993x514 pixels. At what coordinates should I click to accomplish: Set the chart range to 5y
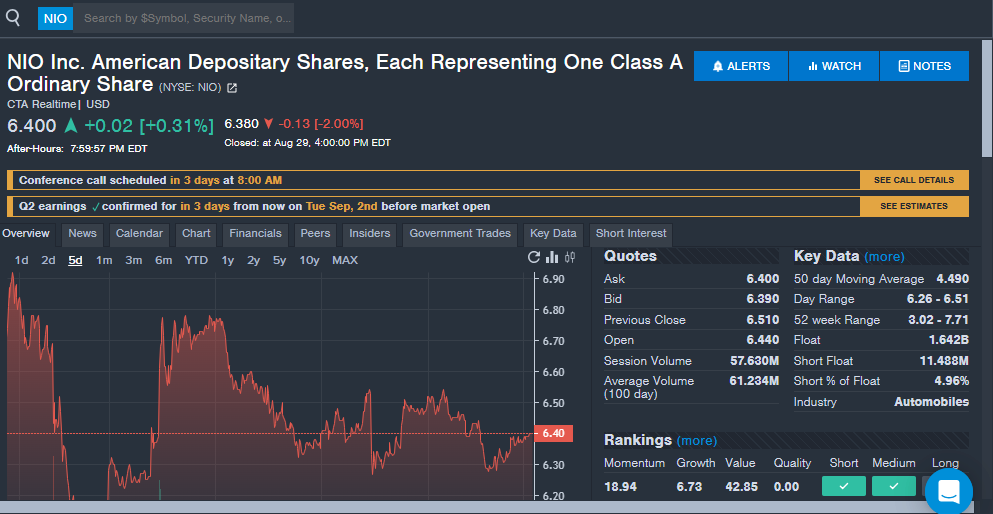[279, 260]
